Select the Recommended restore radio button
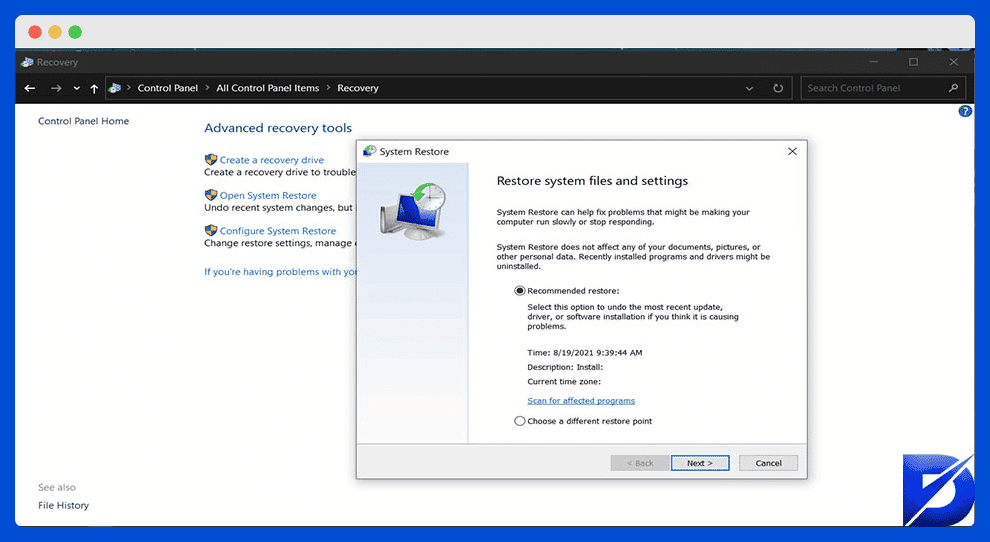990x542 pixels. point(520,291)
